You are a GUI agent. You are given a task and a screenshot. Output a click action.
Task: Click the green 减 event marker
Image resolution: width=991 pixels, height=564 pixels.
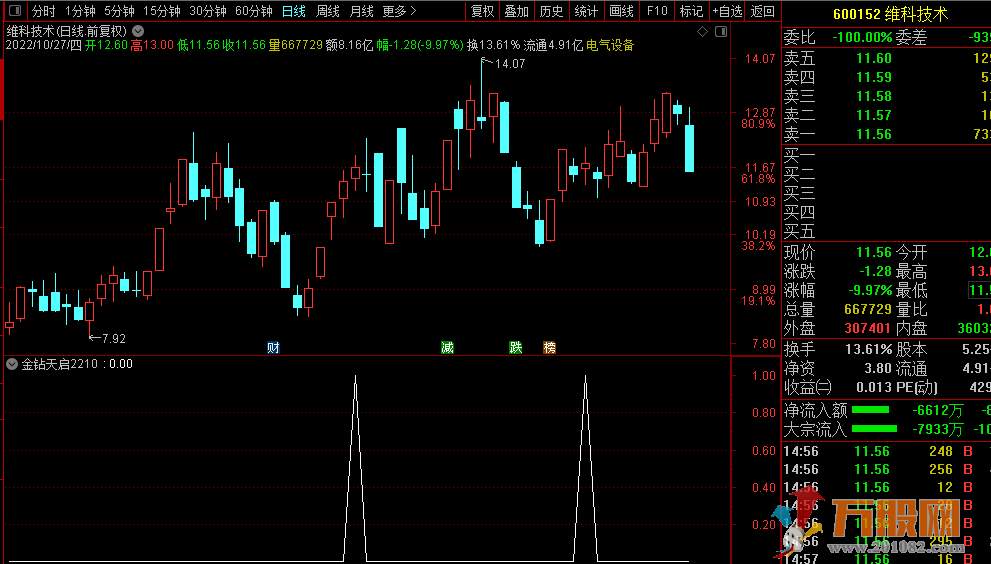(447, 347)
